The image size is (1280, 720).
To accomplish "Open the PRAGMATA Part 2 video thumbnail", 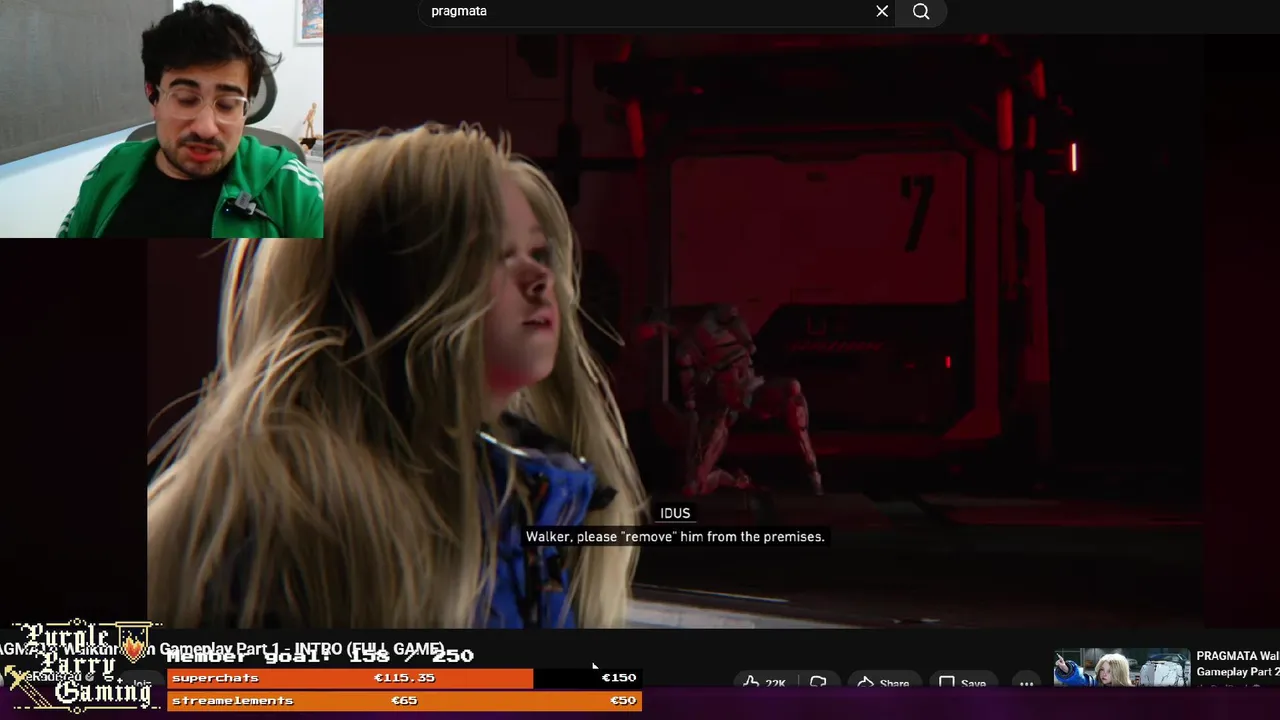I will pyautogui.click(x=1121, y=668).
